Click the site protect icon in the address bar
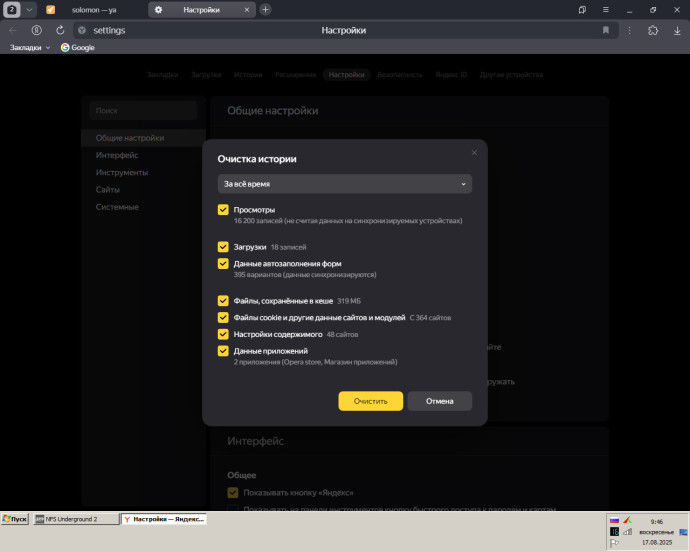 [x=82, y=30]
